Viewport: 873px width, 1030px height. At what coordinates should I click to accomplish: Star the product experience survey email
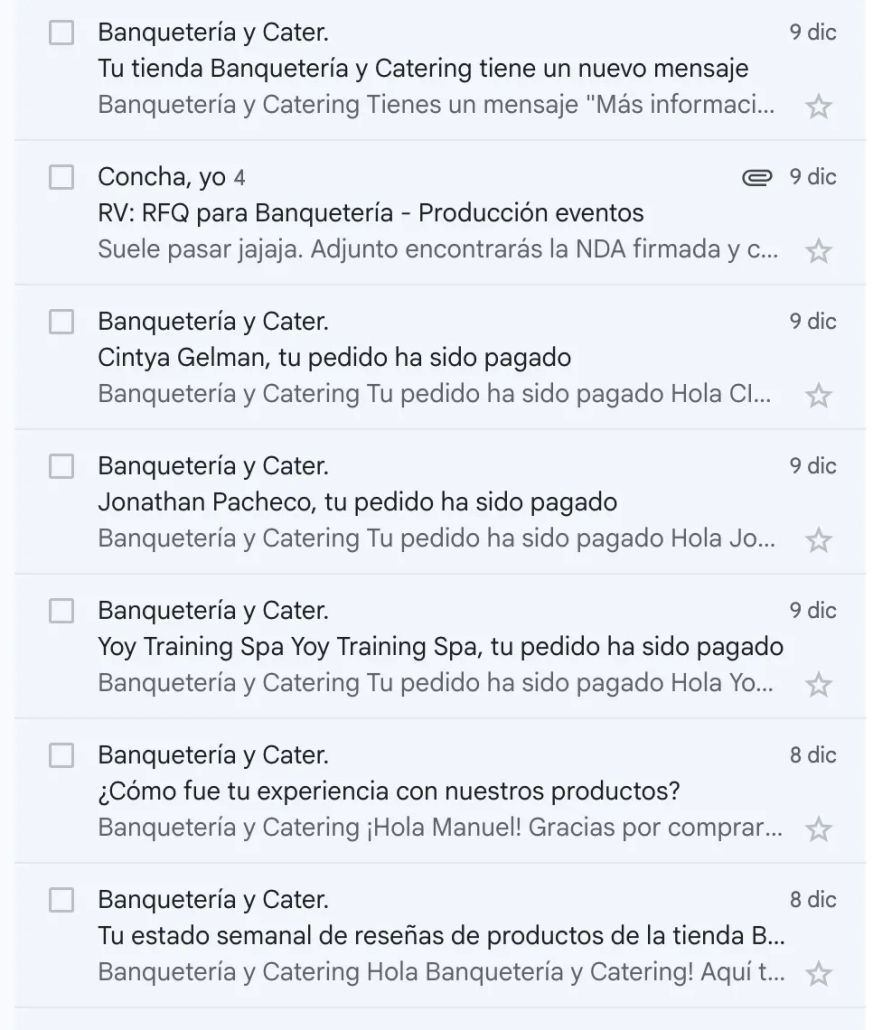click(818, 829)
